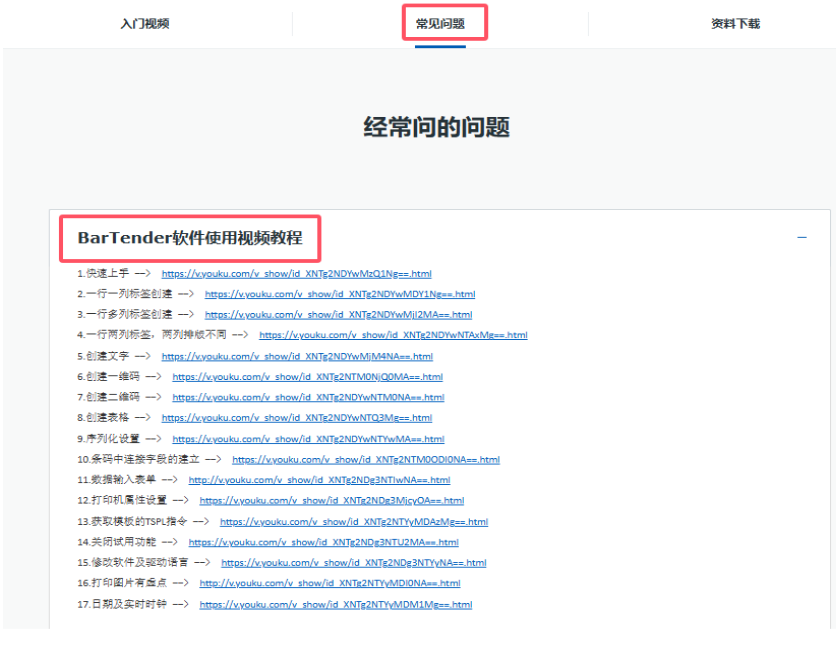Open the Youku link for 快速上手
Image resolution: width=836 pixels, height=661 pixels.
[296, 273]
